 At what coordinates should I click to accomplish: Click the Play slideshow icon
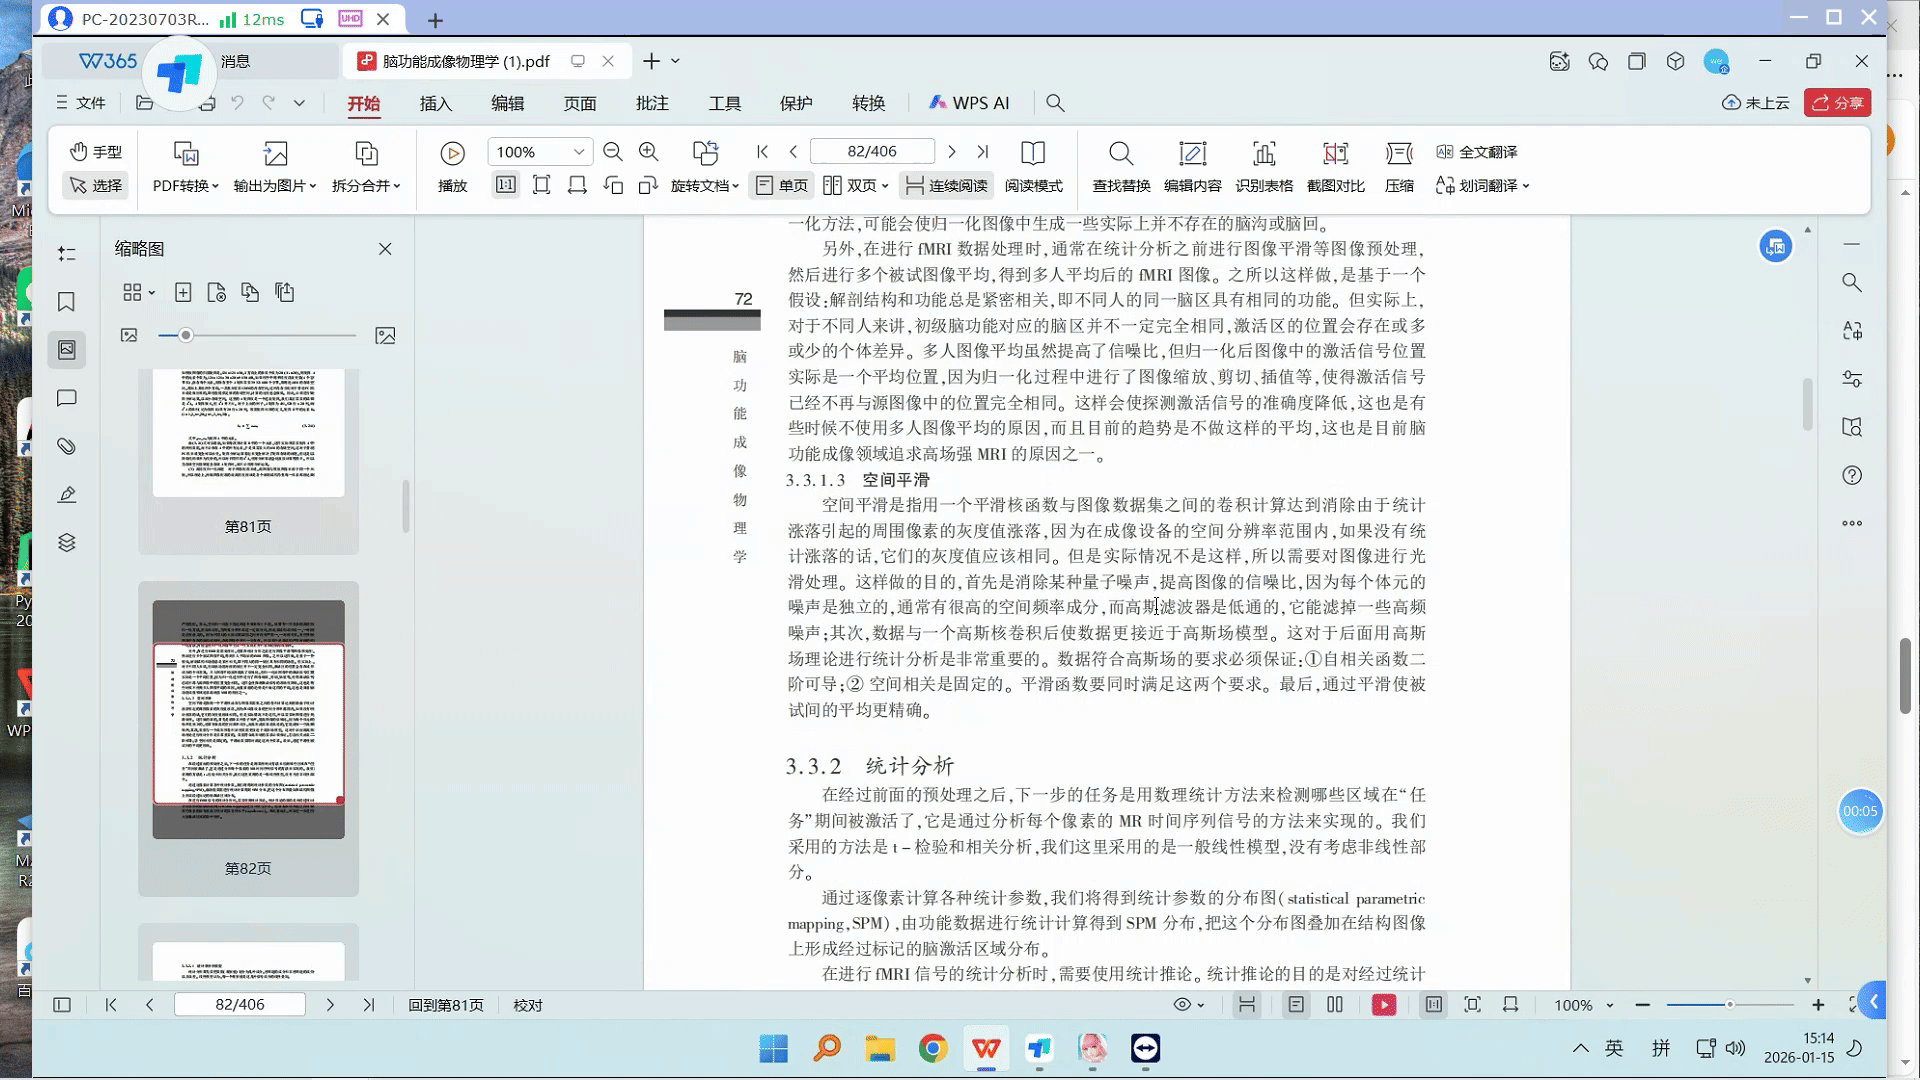coord(452,153)
